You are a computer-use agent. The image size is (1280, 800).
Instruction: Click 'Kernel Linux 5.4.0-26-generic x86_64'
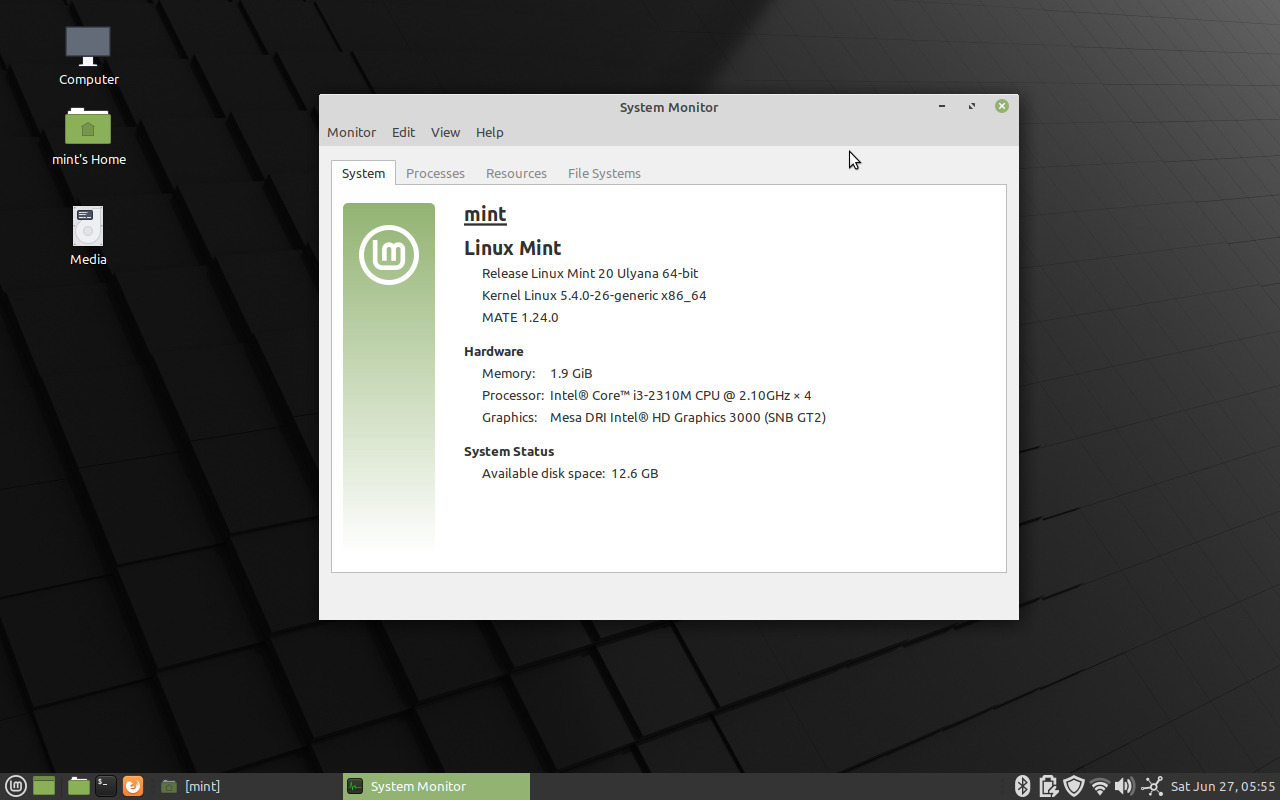point(594,295)
